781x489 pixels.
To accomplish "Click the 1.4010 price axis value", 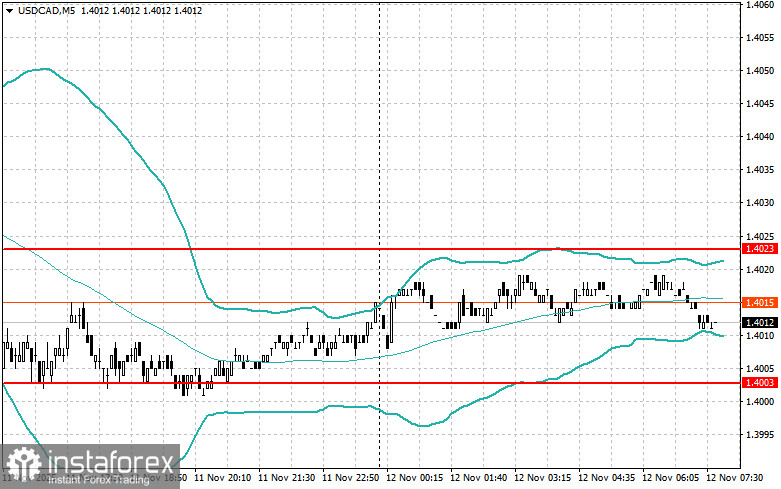I will [x=760, y=336].
